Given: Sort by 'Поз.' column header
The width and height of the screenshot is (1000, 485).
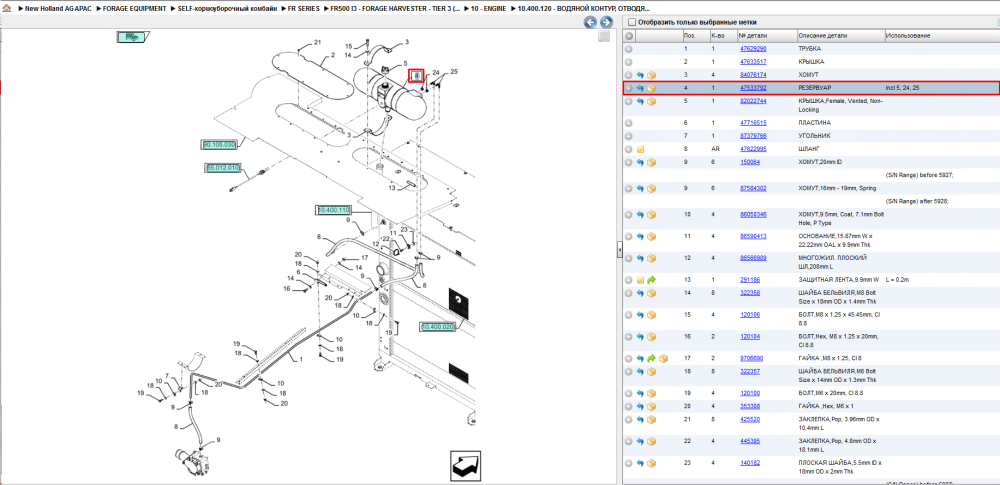Looking at the screenshot, I should coord(695,36).
